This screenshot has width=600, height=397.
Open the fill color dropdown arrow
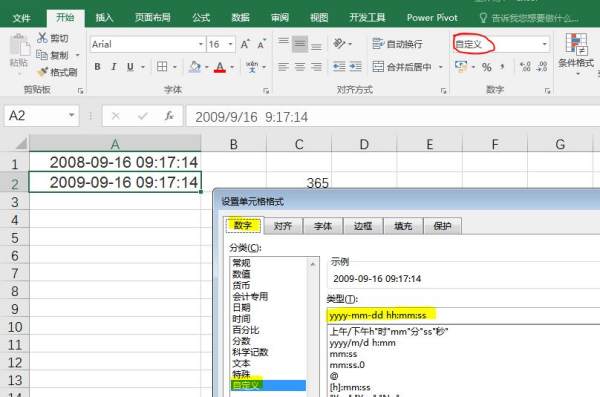point(207,67)
